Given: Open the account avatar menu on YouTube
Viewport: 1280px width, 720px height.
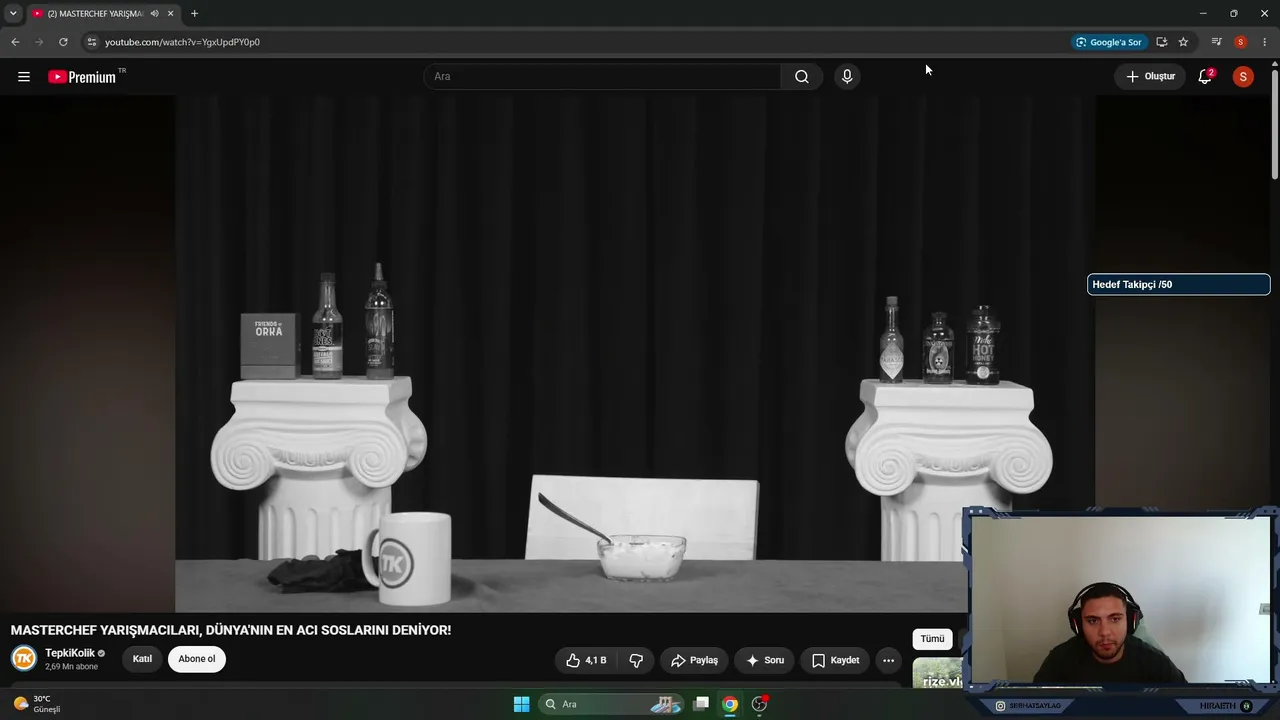Looking at the screenshot, I should [1243, 77].
